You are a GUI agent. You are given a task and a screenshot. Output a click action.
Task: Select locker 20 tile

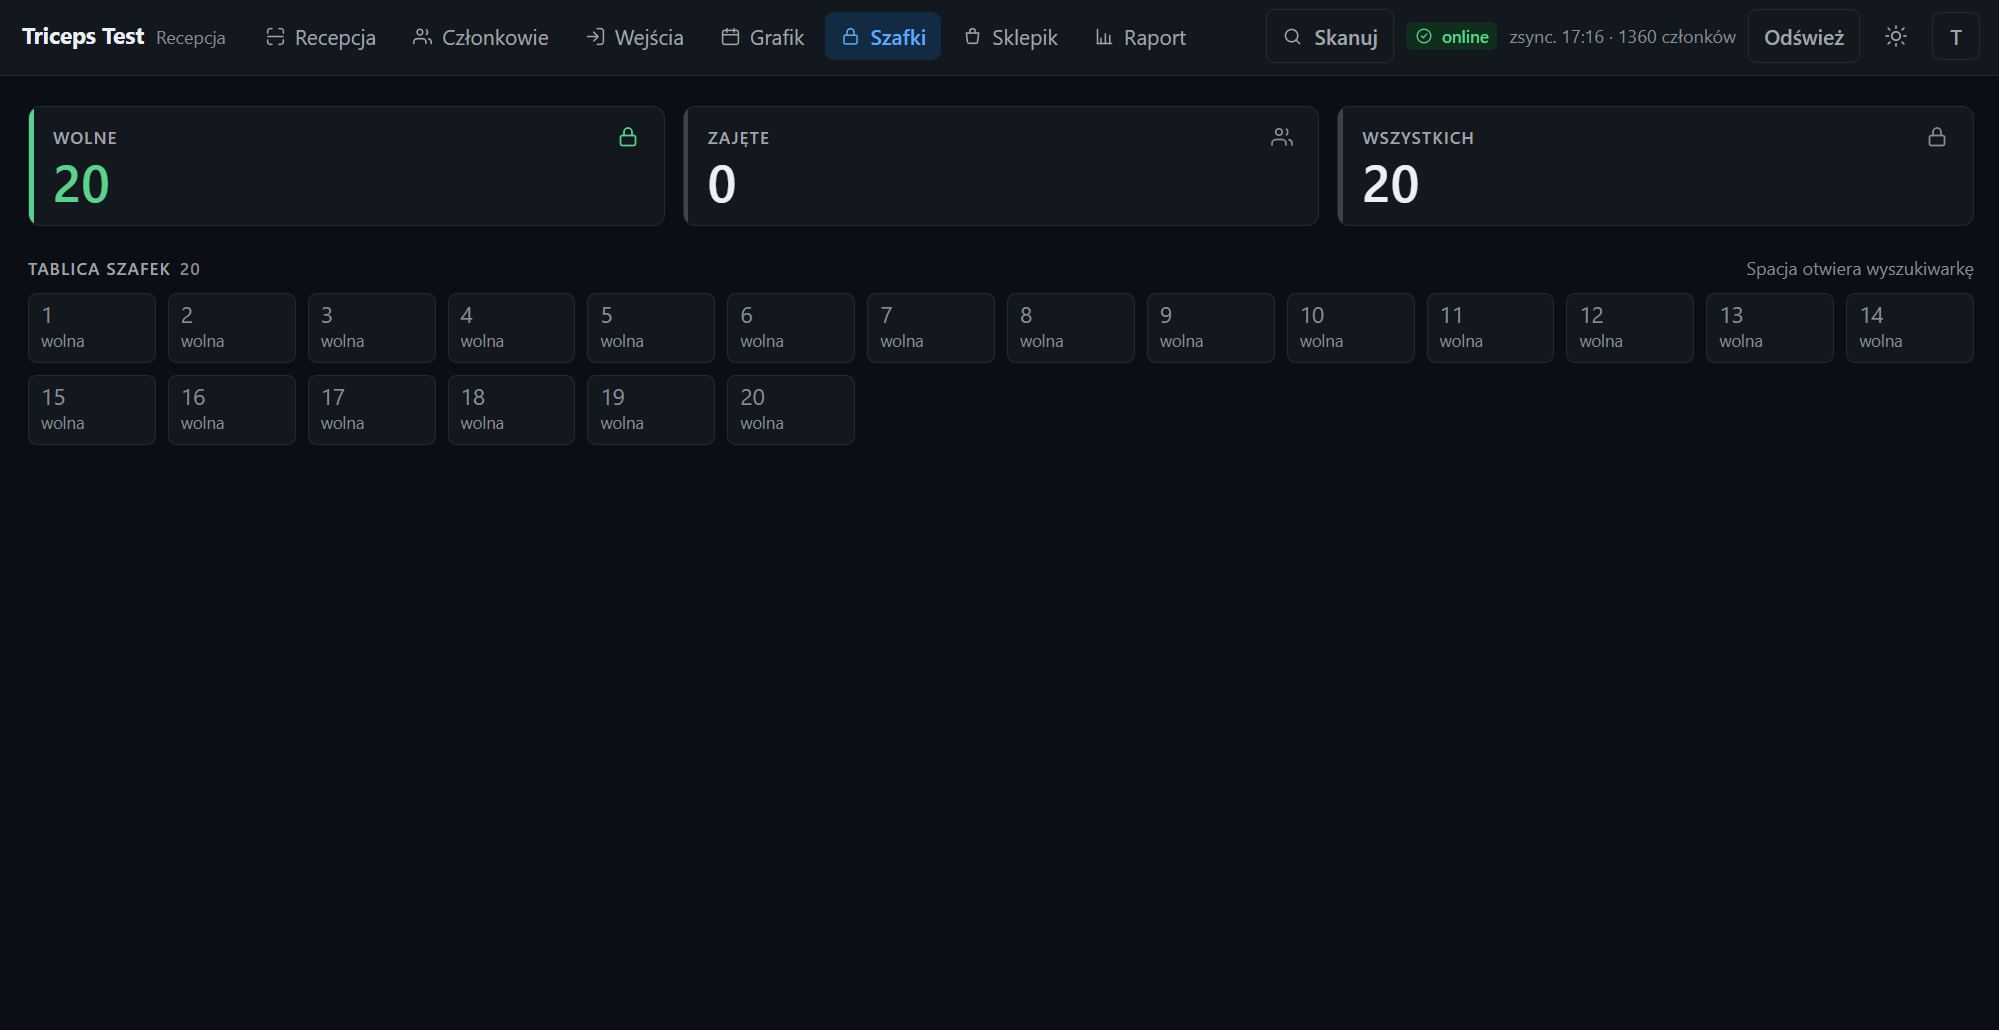790,410
